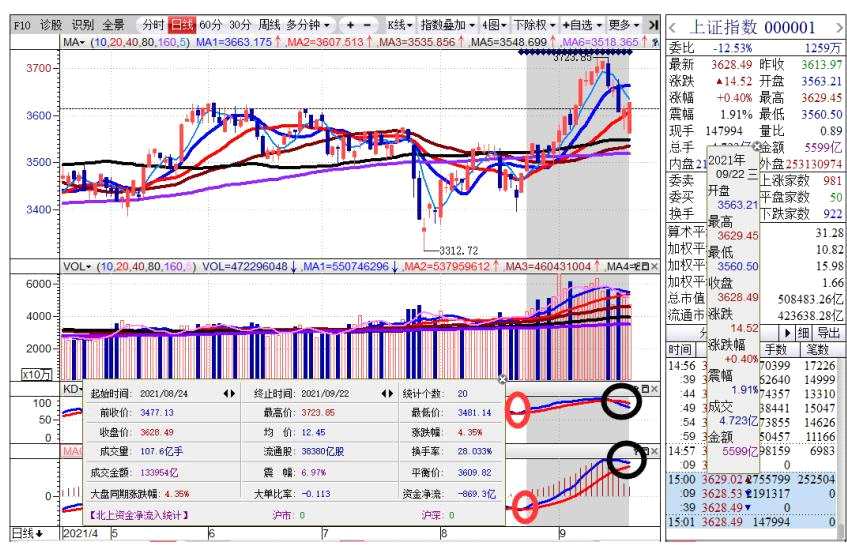This screenshot has width=847, height=549.
Task: Maximize the VOL sub-chart panel
Action: click(644, 266)
